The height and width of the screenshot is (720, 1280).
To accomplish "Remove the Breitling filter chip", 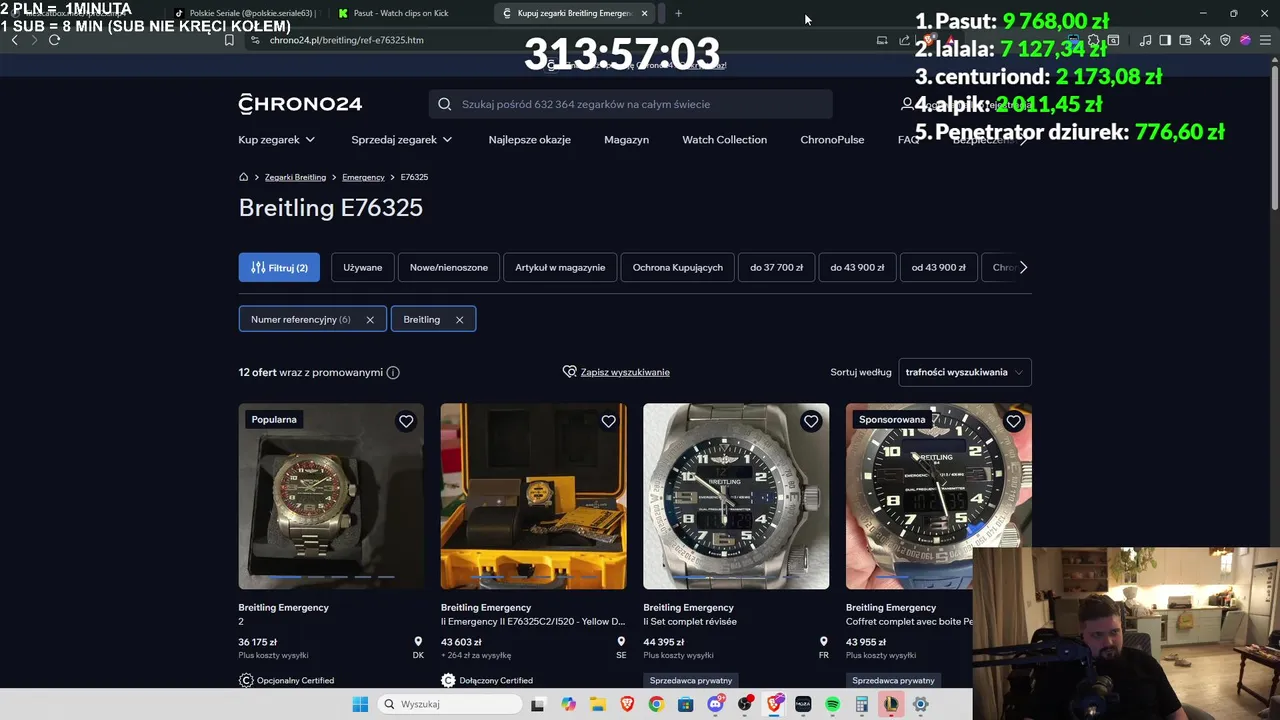I will (x=459, y=320).
